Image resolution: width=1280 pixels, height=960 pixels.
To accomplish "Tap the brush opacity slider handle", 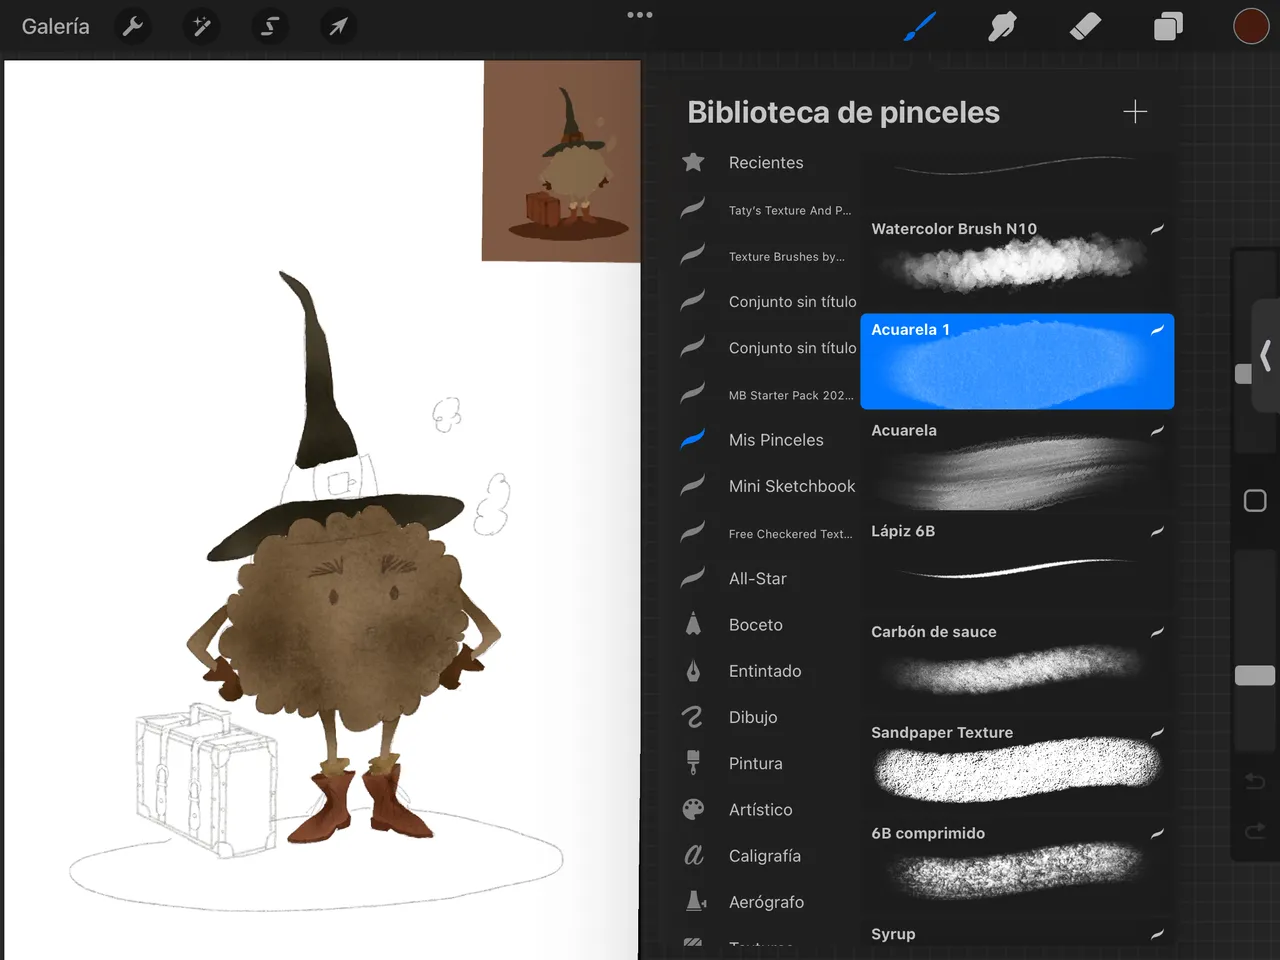I will pyautogui.click(x=1255, y=676).
